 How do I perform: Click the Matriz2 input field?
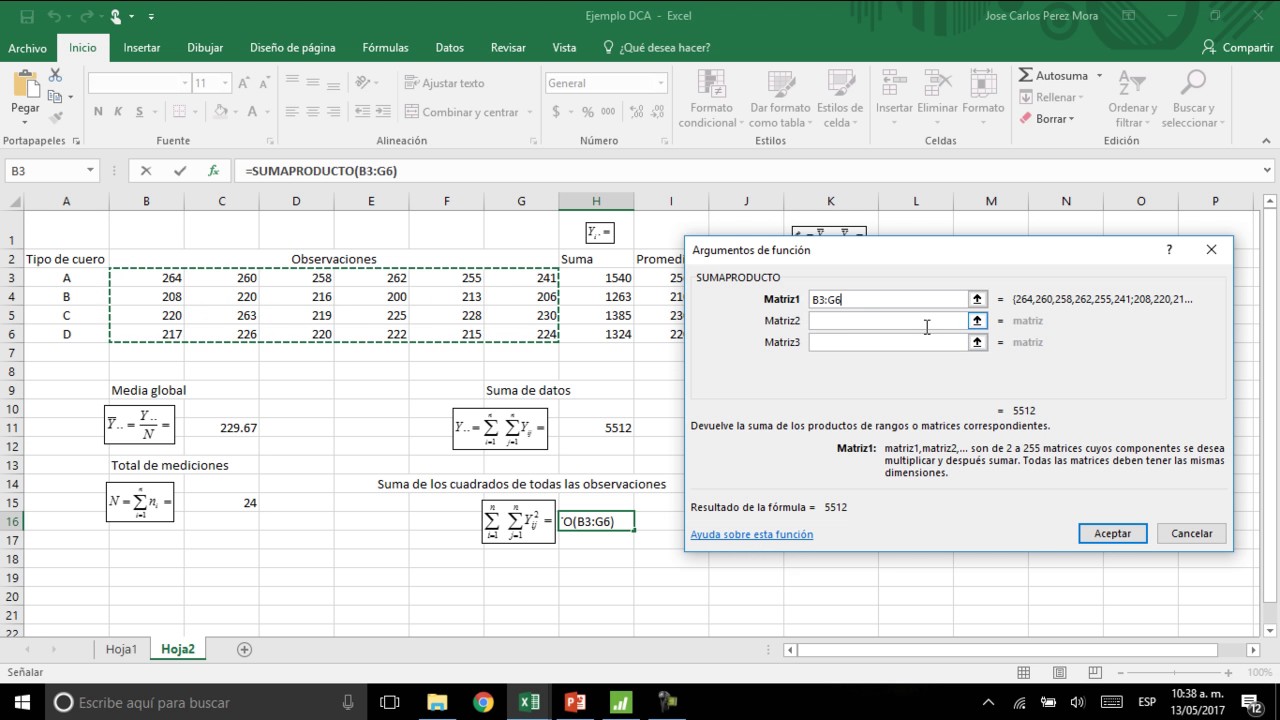tap(887, 320)
